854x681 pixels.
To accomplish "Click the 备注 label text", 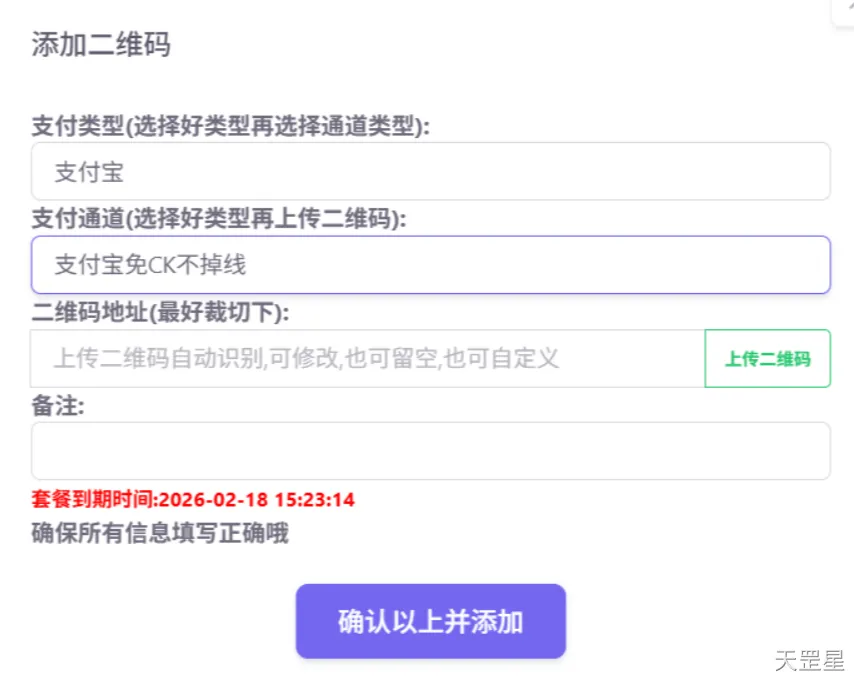I will tap(58, 405).
